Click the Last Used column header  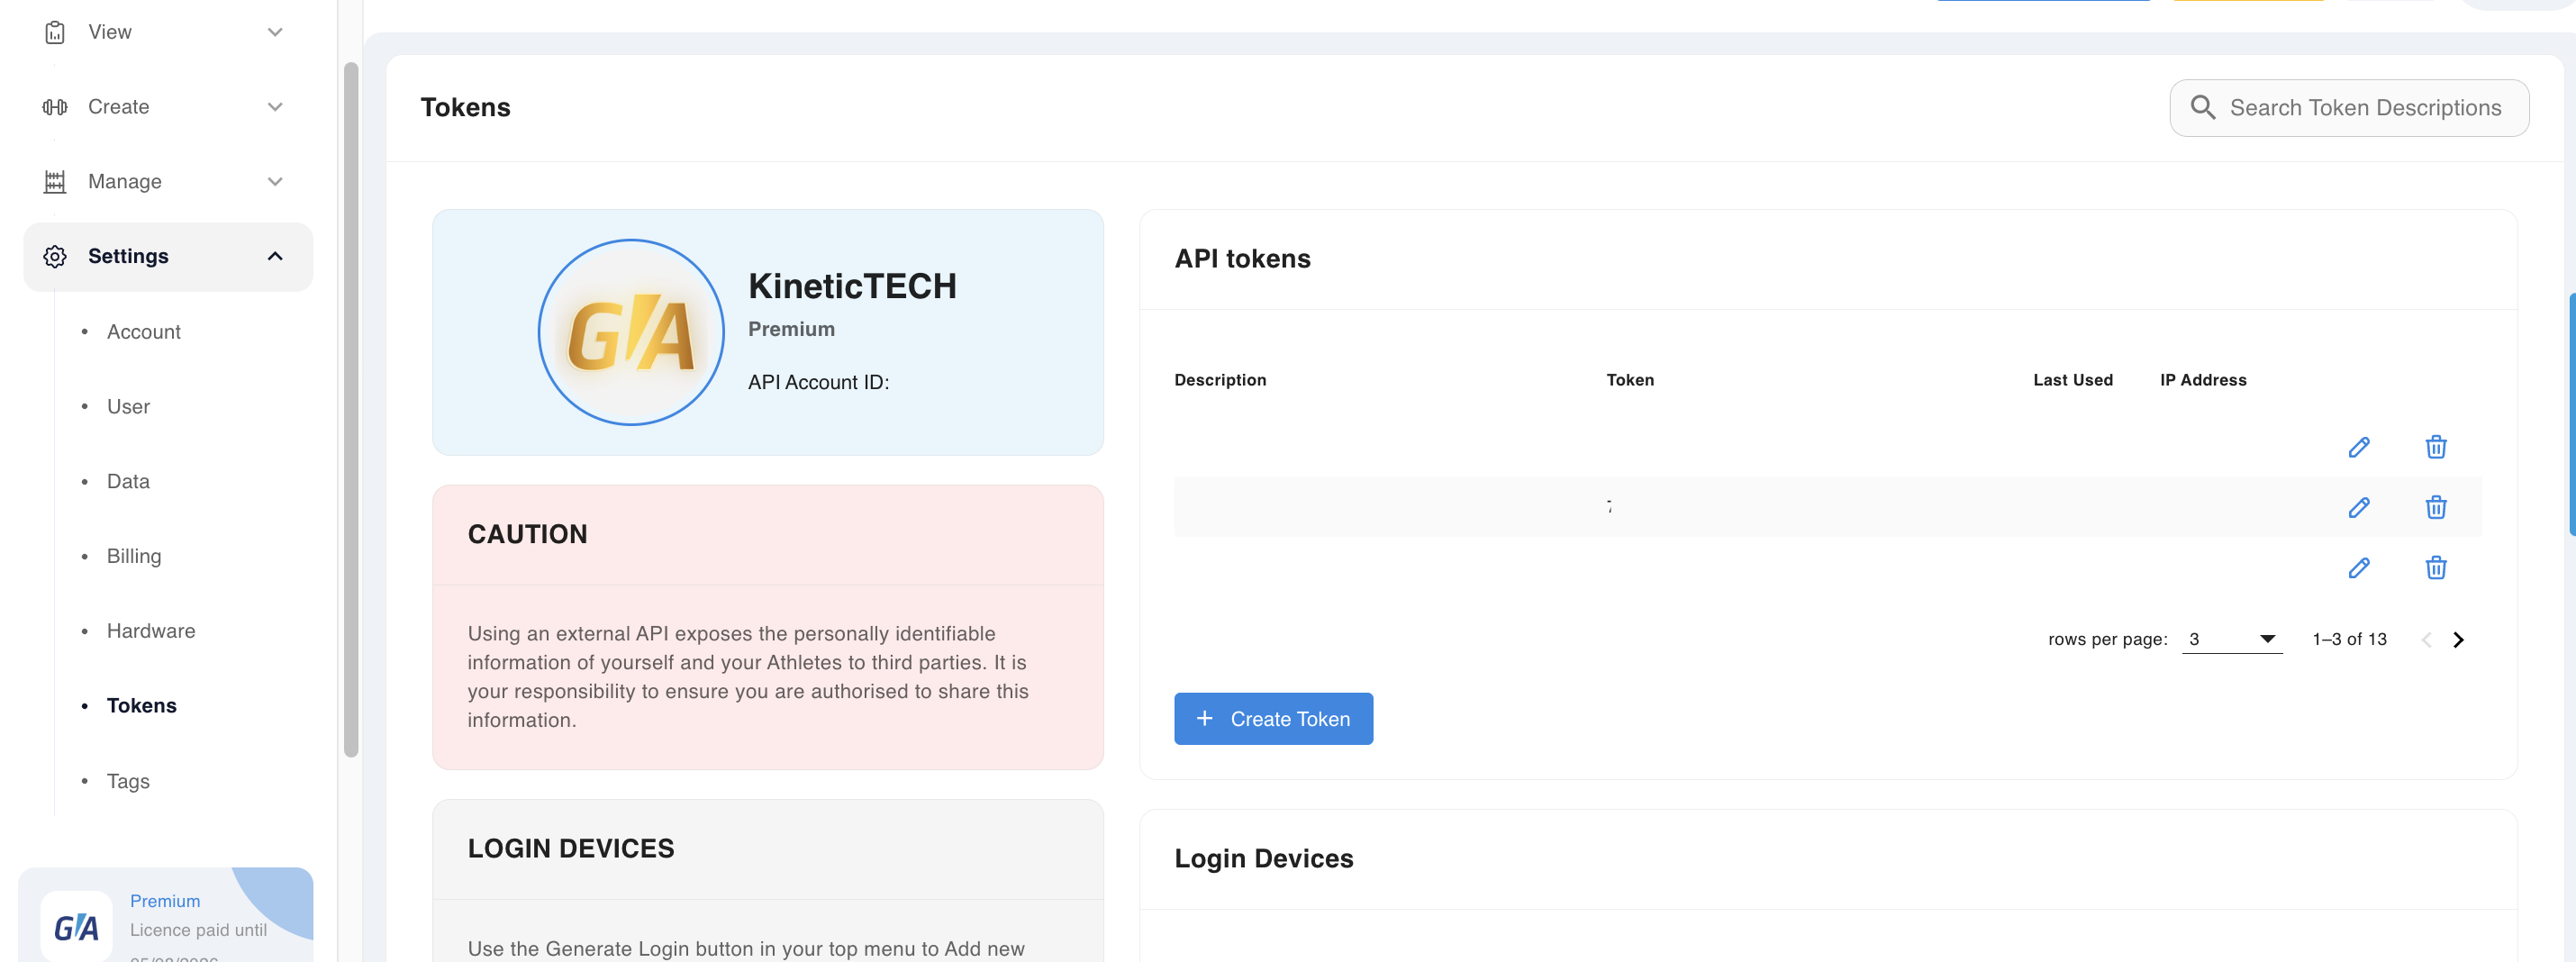tap(2072, 380)
